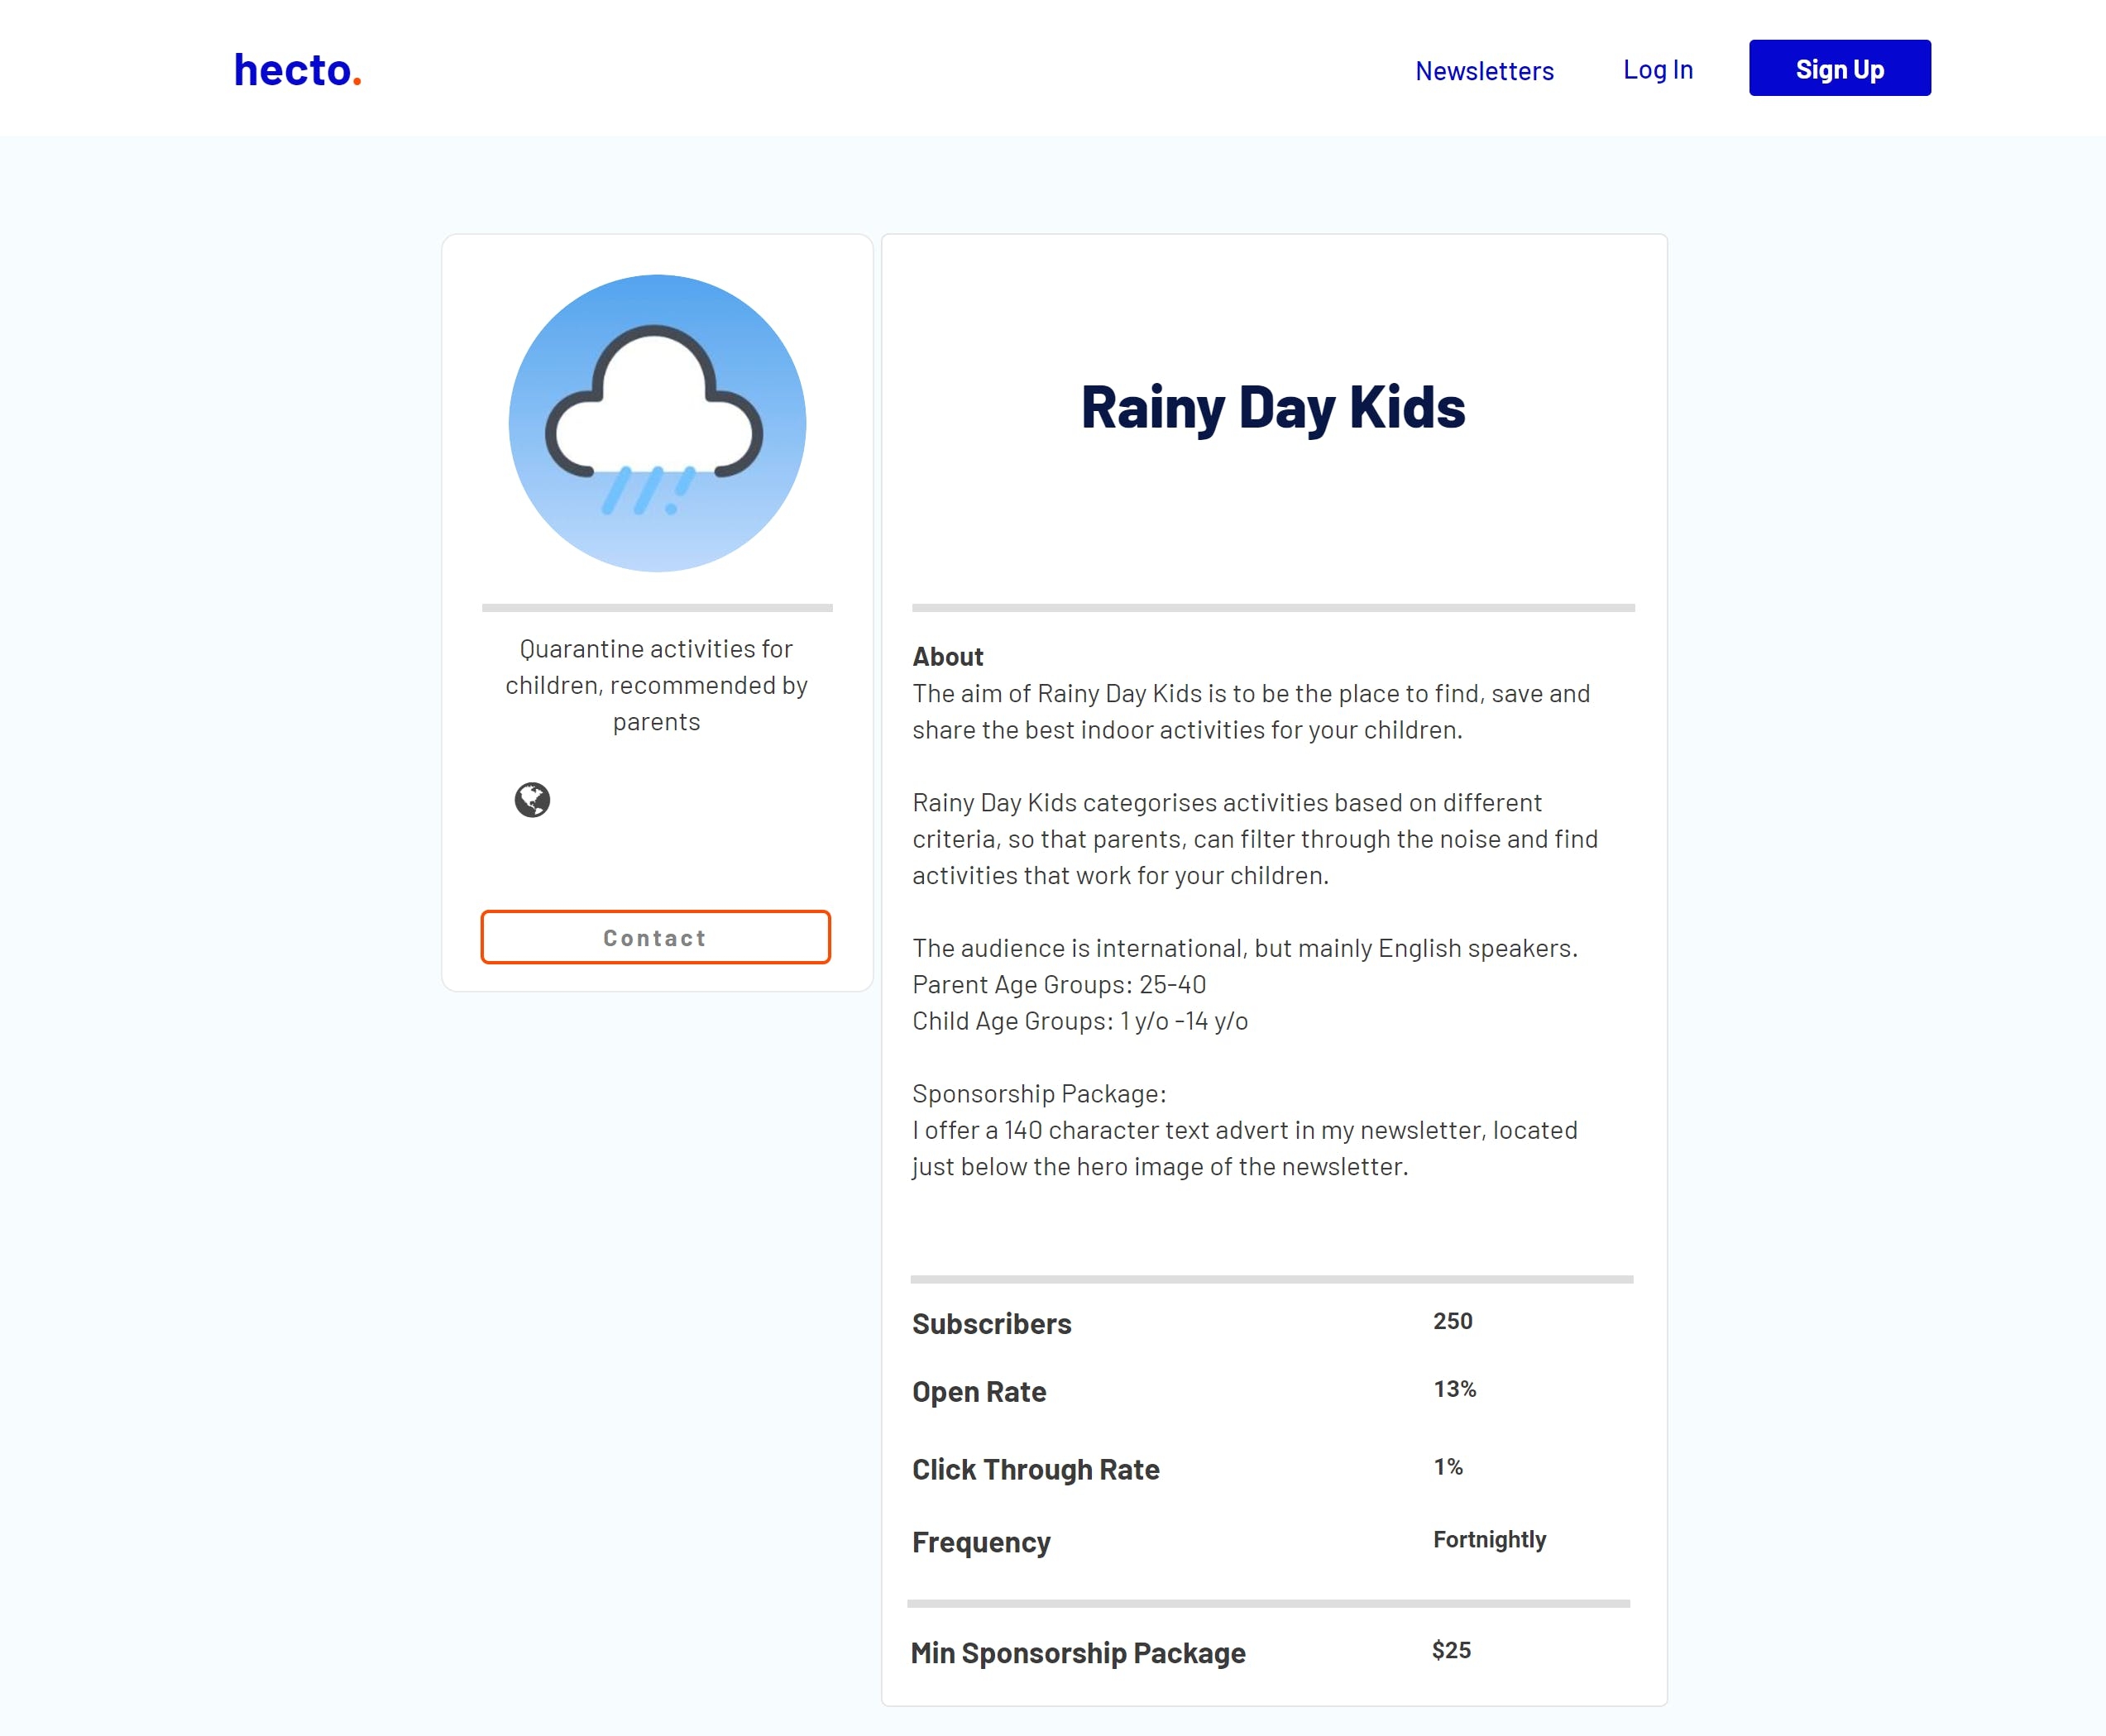This screenshot has width=2106, height=1736.
Task: Select the 13% open rate value
Action: pos(1454,1389)
